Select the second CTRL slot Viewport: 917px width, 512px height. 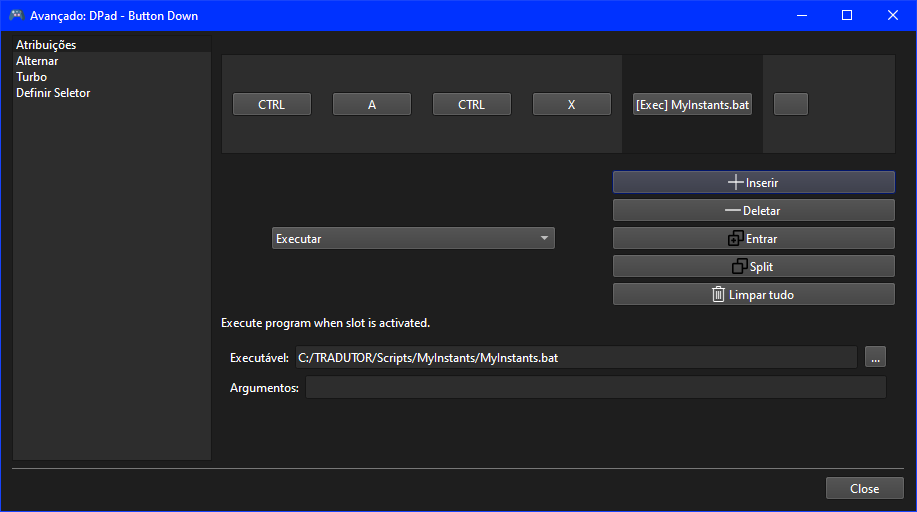pyautogui.click(x=472, y=104)
